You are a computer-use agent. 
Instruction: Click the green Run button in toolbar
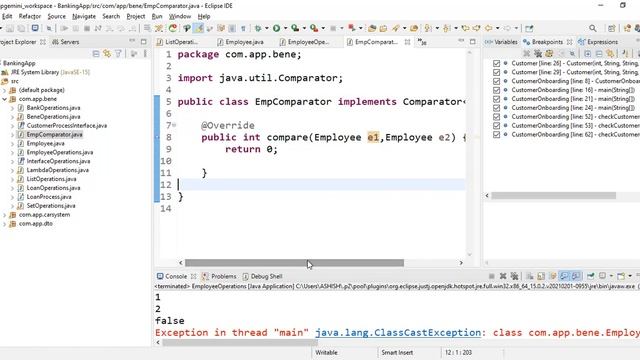point(276,28)
